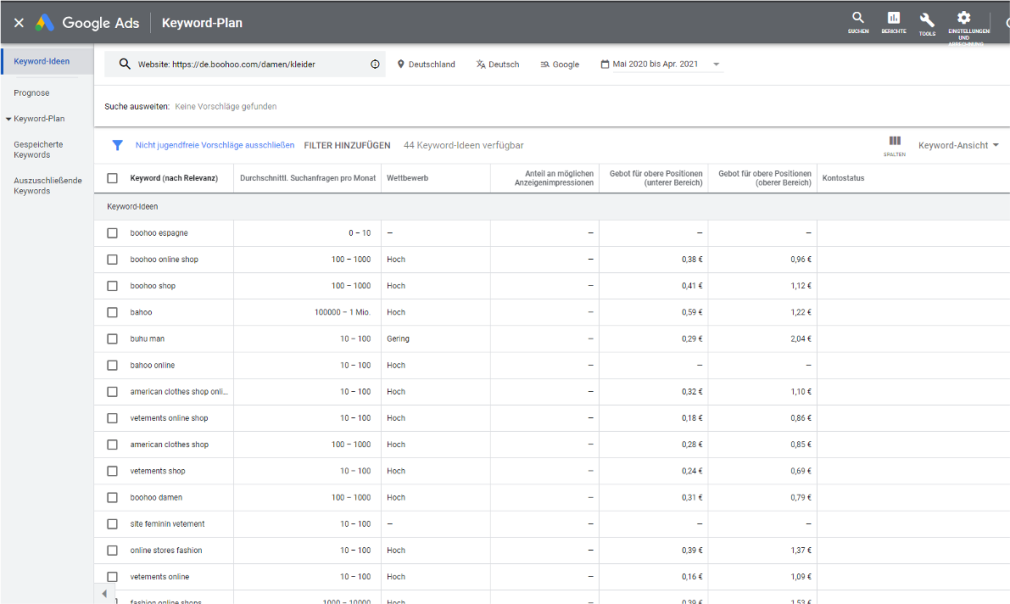Viewport: 1010px width, 604px height.
Task: Sort by Anteil an möglichen Anzeigenimpressionen
Action: (554, 178)
